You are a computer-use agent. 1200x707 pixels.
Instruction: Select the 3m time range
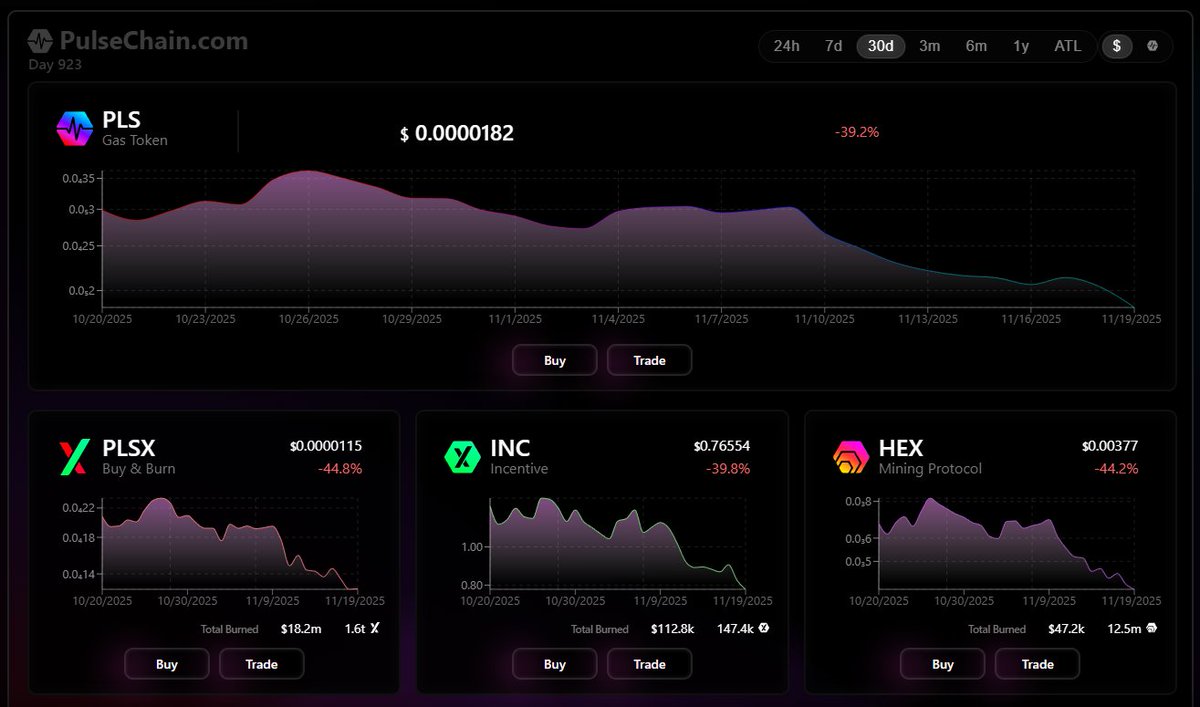pos(929,46)
